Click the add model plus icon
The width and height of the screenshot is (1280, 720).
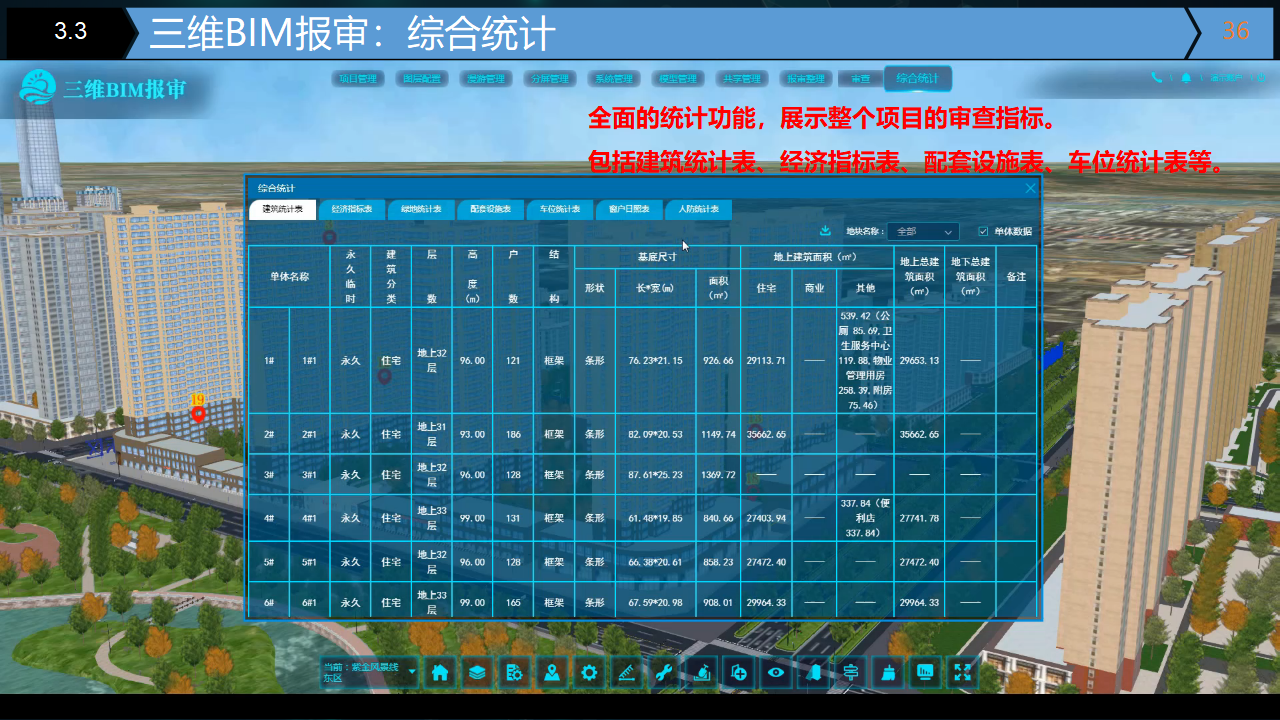tap(739, 673)
